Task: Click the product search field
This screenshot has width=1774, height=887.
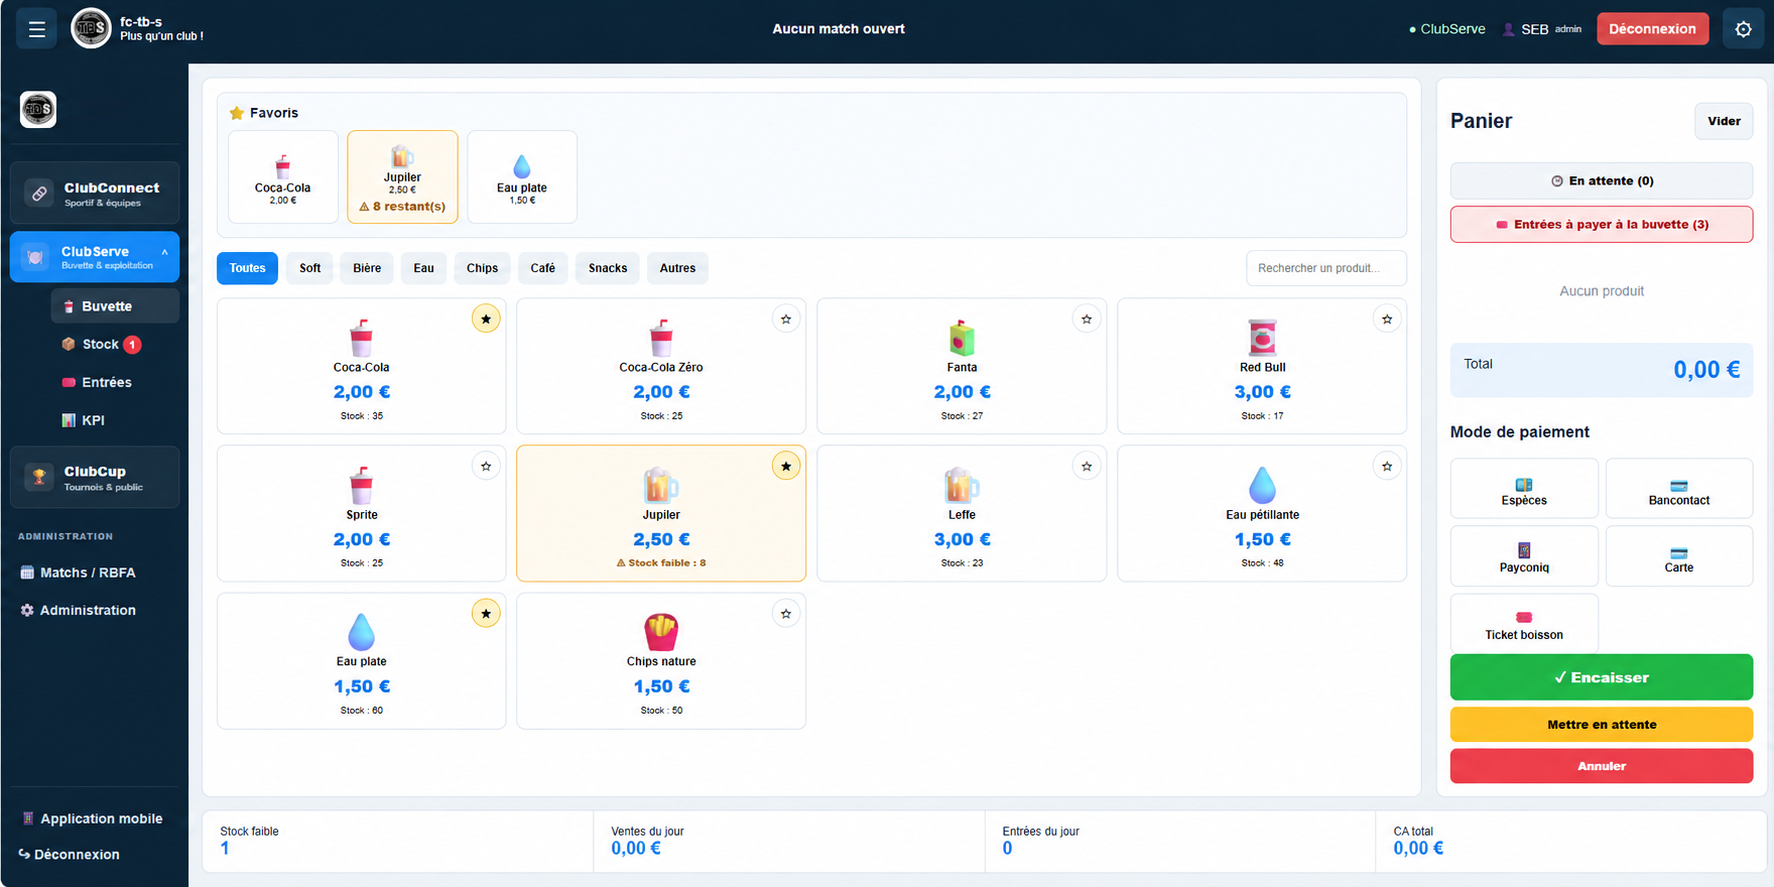Action: (1326, 268)
